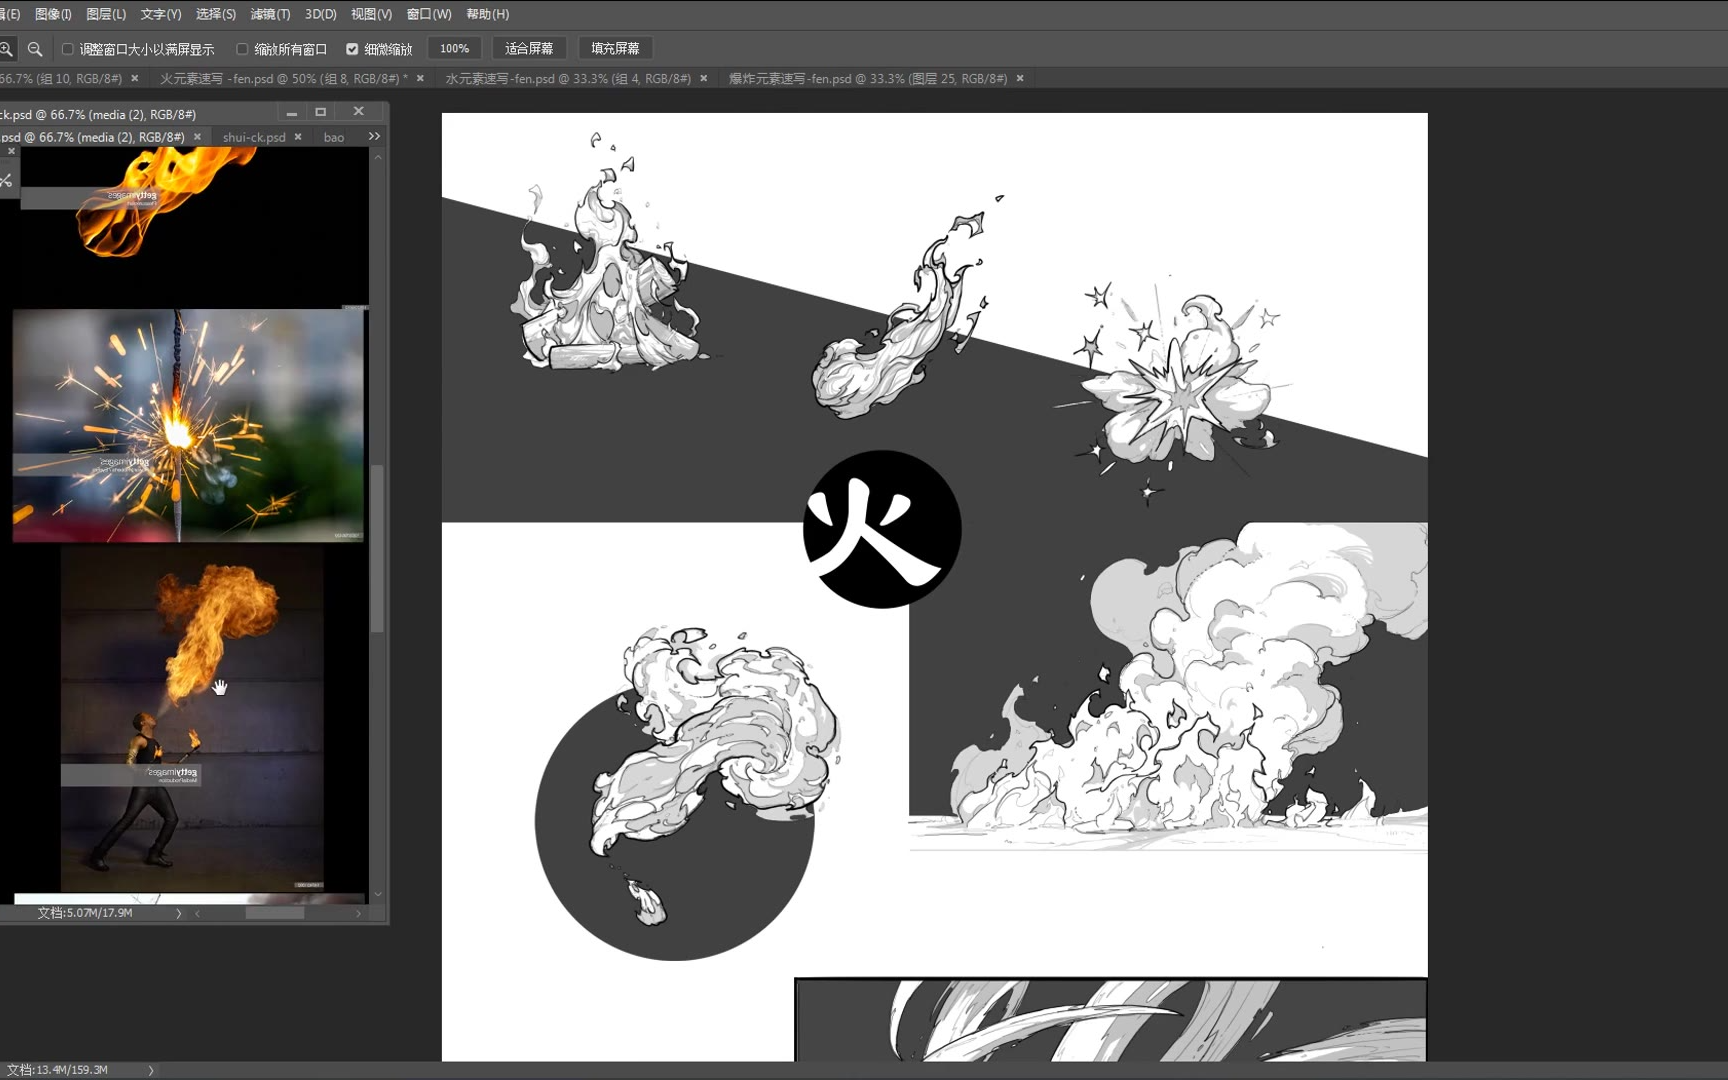This screenshot has width=1728, height=1080.
Task: Close the shui-ck.psd tab in floating window
Action: tap(298, 137)
